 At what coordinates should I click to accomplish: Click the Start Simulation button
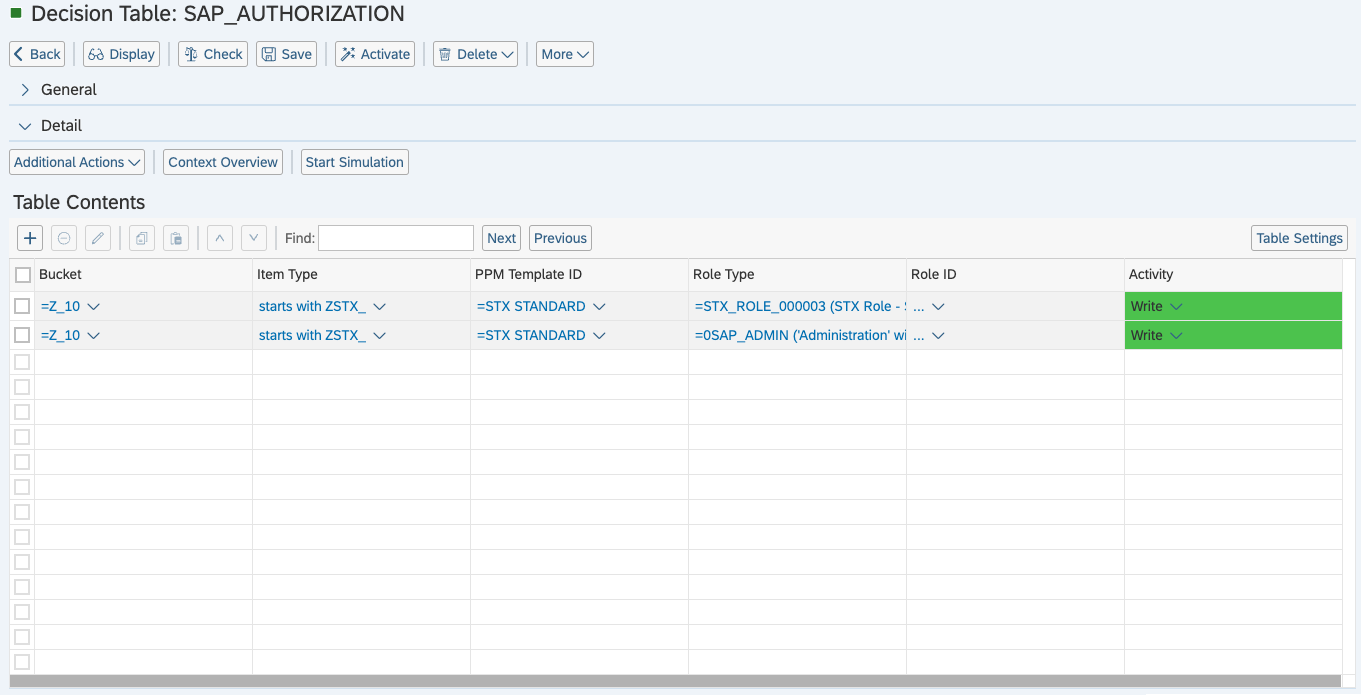point(354,162)
